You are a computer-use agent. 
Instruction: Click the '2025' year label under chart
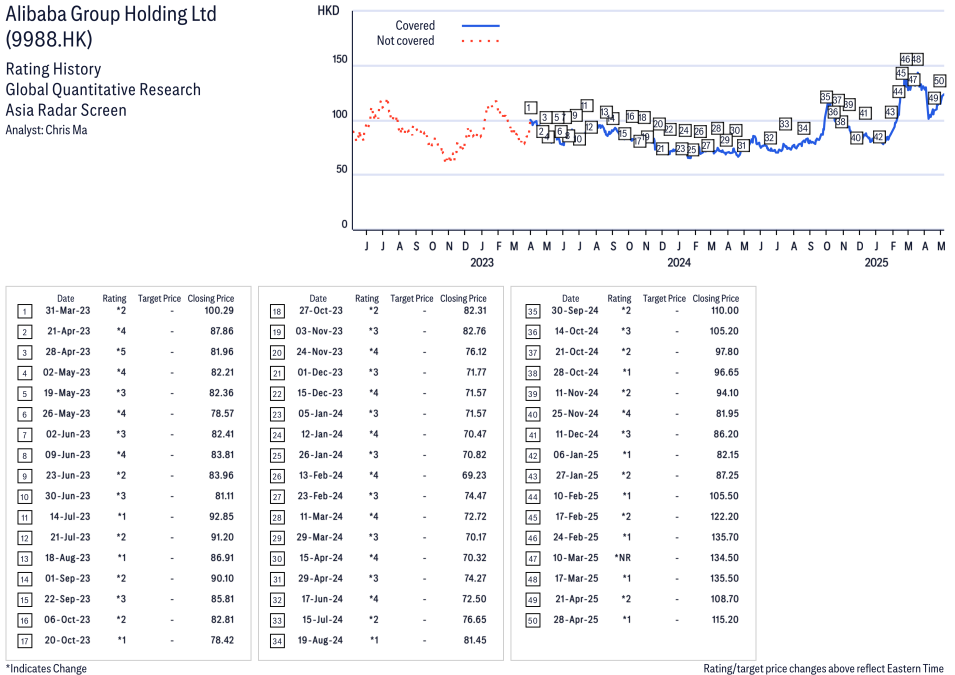876,263
